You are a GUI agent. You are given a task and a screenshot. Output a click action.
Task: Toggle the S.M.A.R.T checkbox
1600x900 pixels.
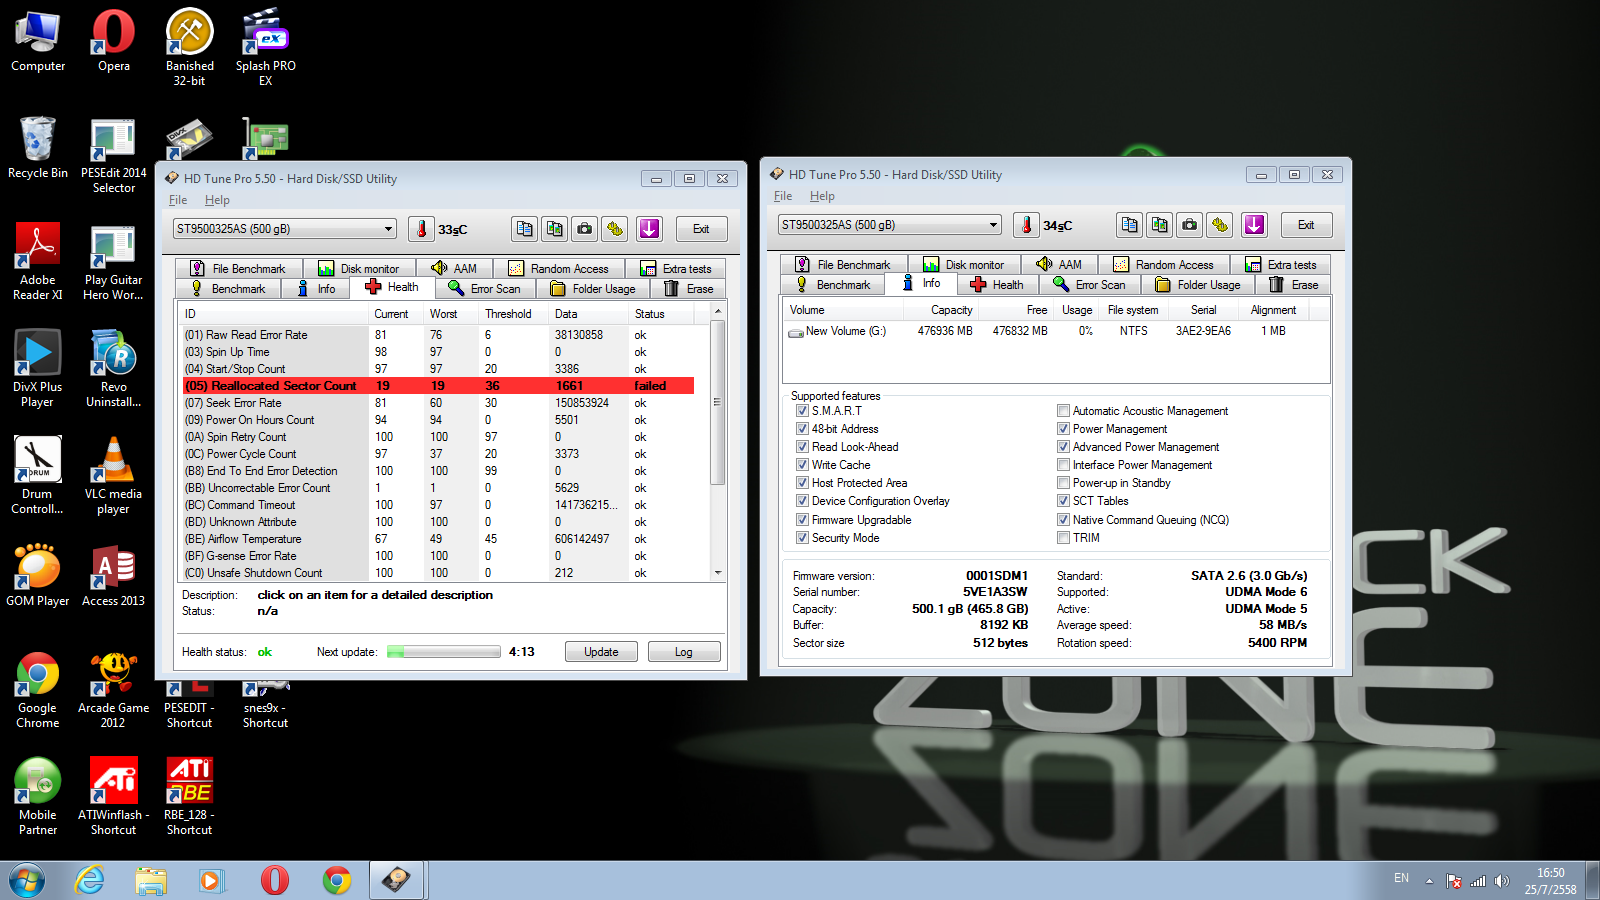point(802,411)
